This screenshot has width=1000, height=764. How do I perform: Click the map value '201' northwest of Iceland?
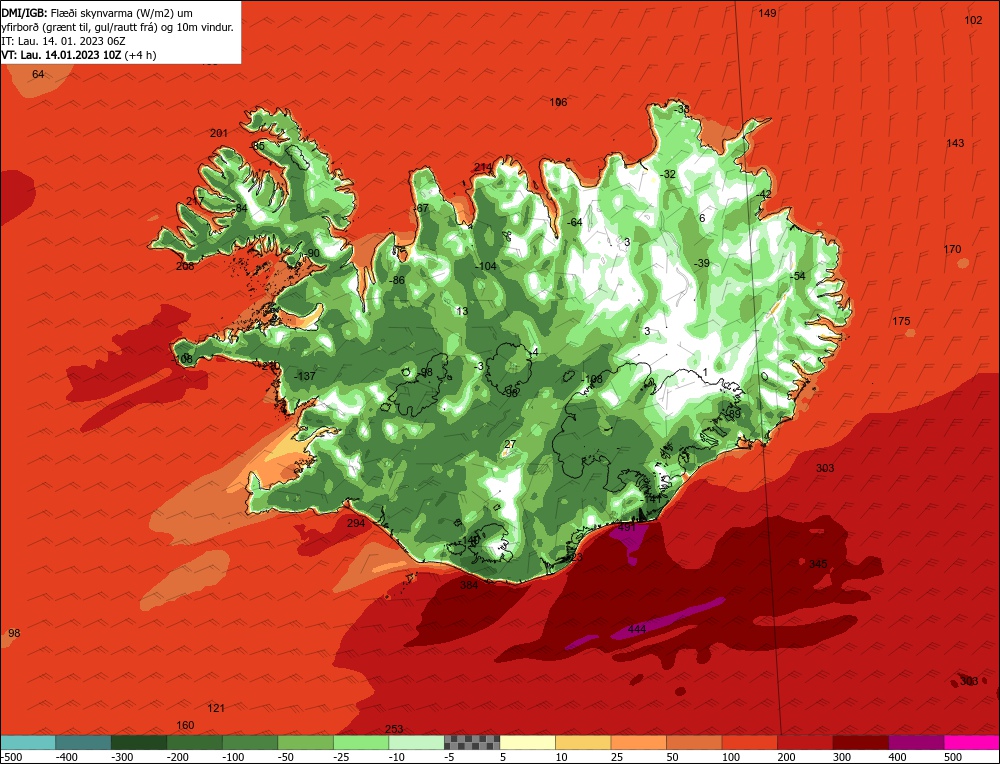tap(219, 133)
